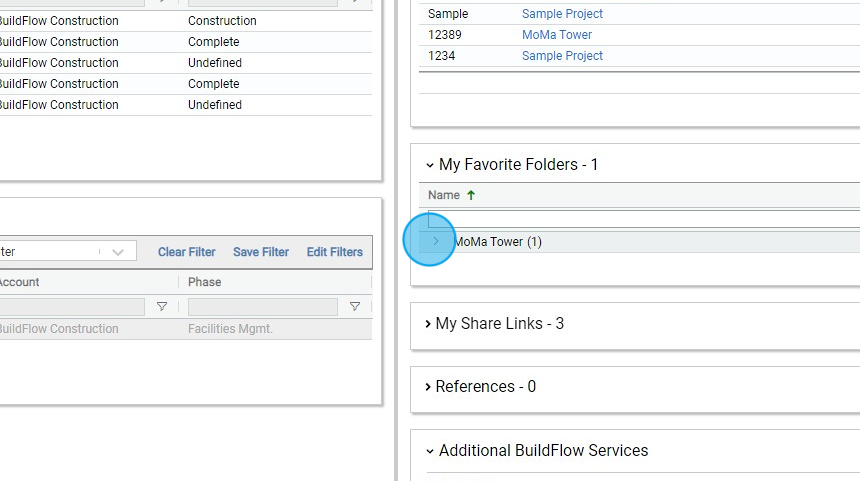This screenshot has width=860, height=481.
Task: Expand the References section
Action: [x=428, y=387]
